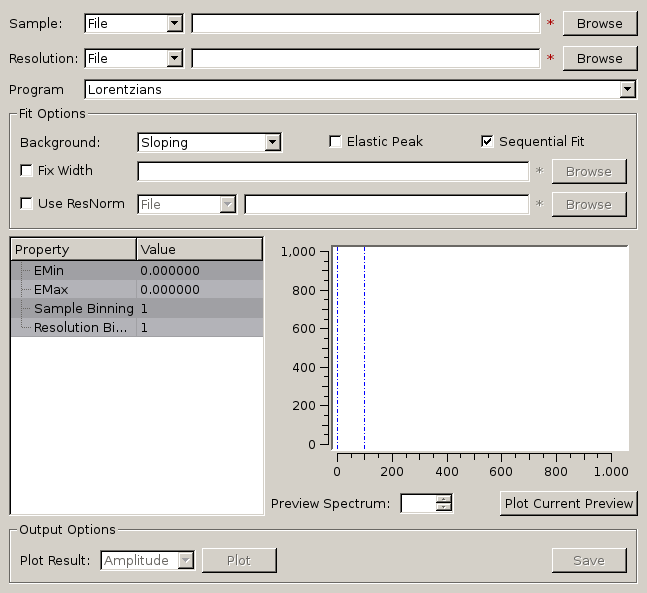Expand the Program Lorentzians dropdown
This screenshot has height=593, width=647.
point(360,90)
